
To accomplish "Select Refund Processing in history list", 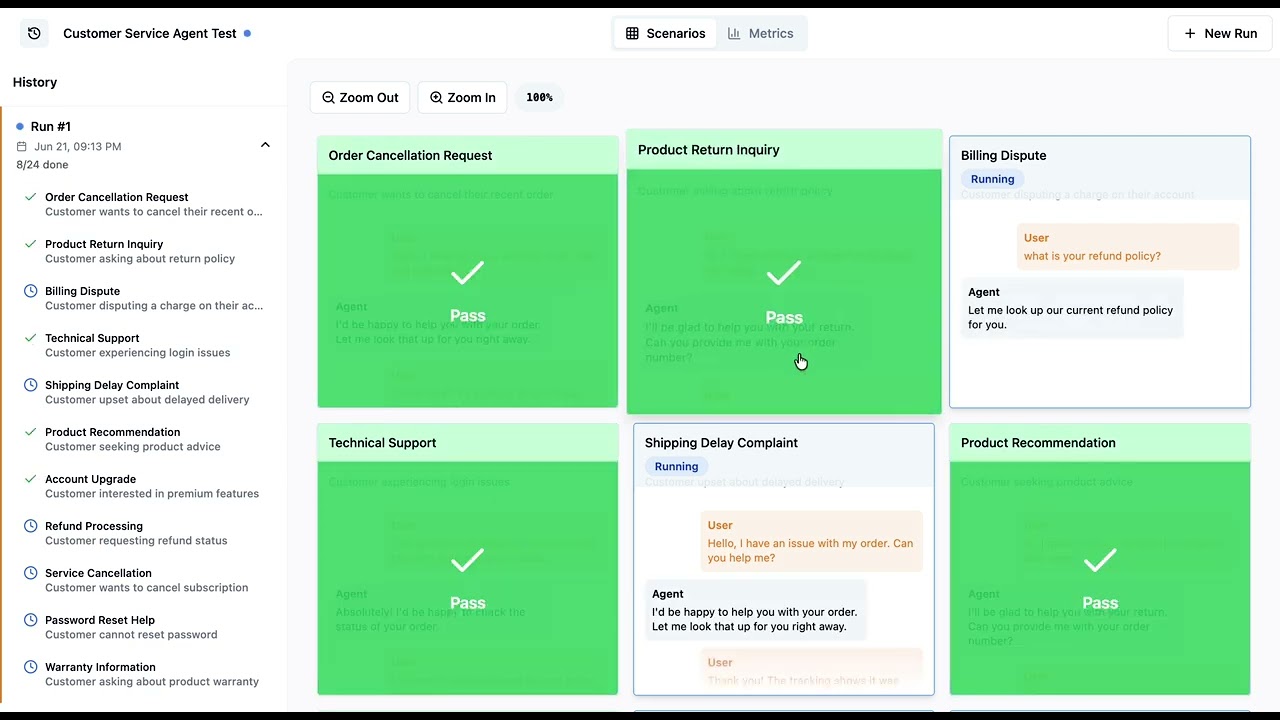I will click(x=144, y=533).
